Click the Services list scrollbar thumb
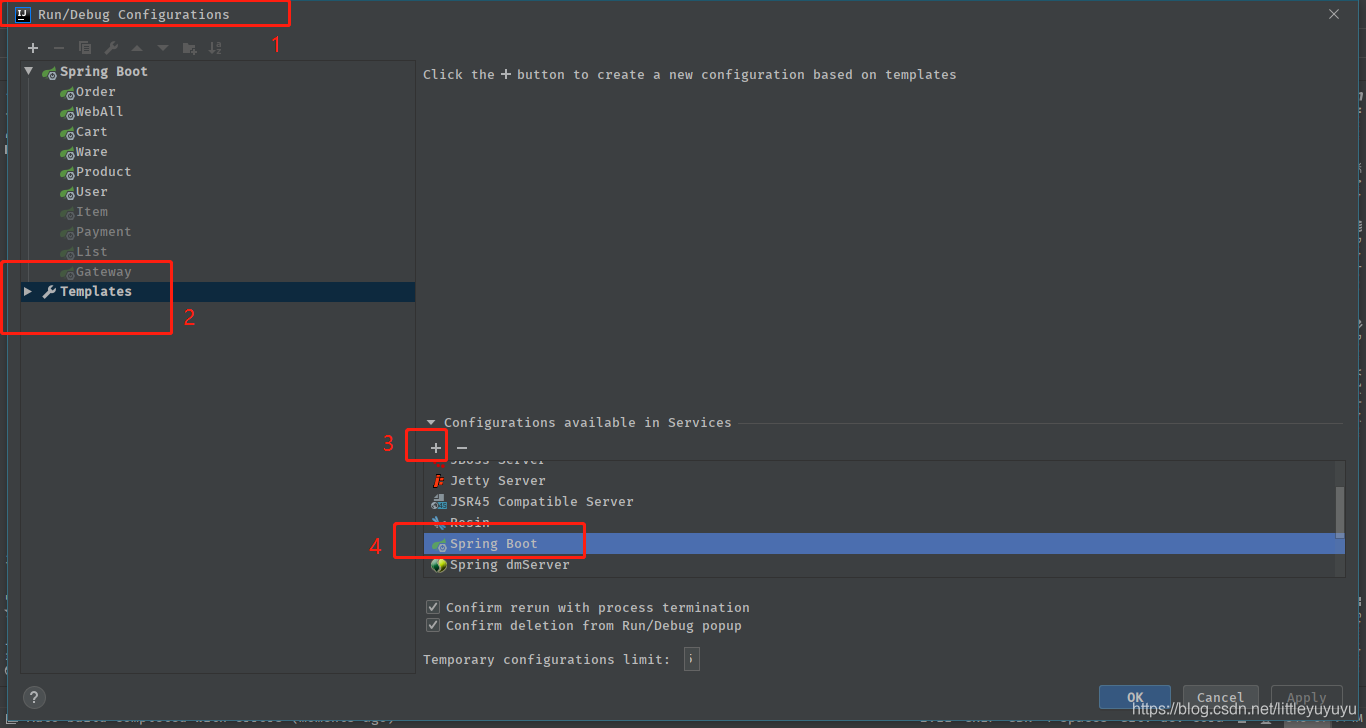 1340,513
